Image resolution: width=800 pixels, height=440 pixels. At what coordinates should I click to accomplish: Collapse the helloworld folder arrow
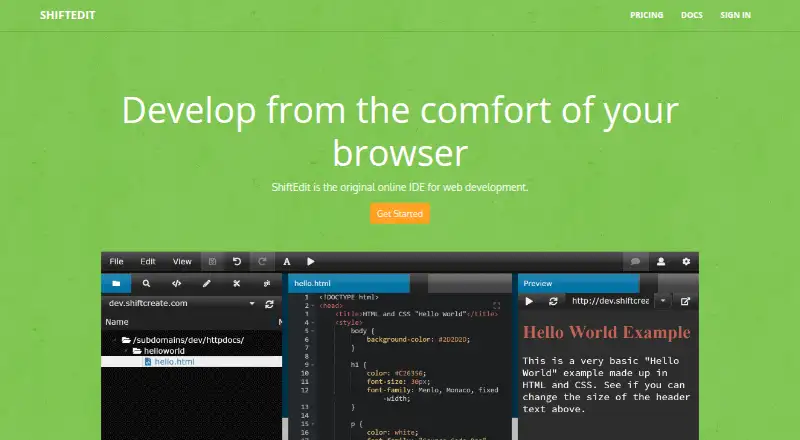pos(126,351)
